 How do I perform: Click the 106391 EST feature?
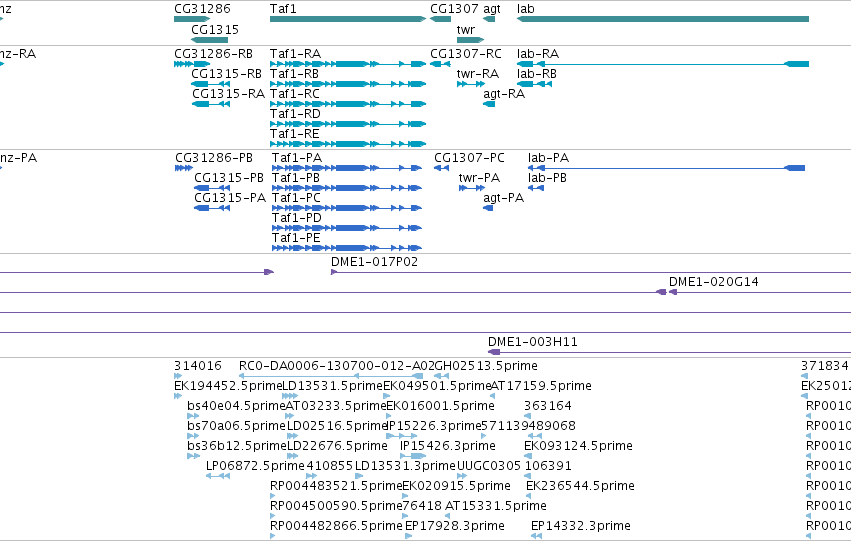pos(528,476)
